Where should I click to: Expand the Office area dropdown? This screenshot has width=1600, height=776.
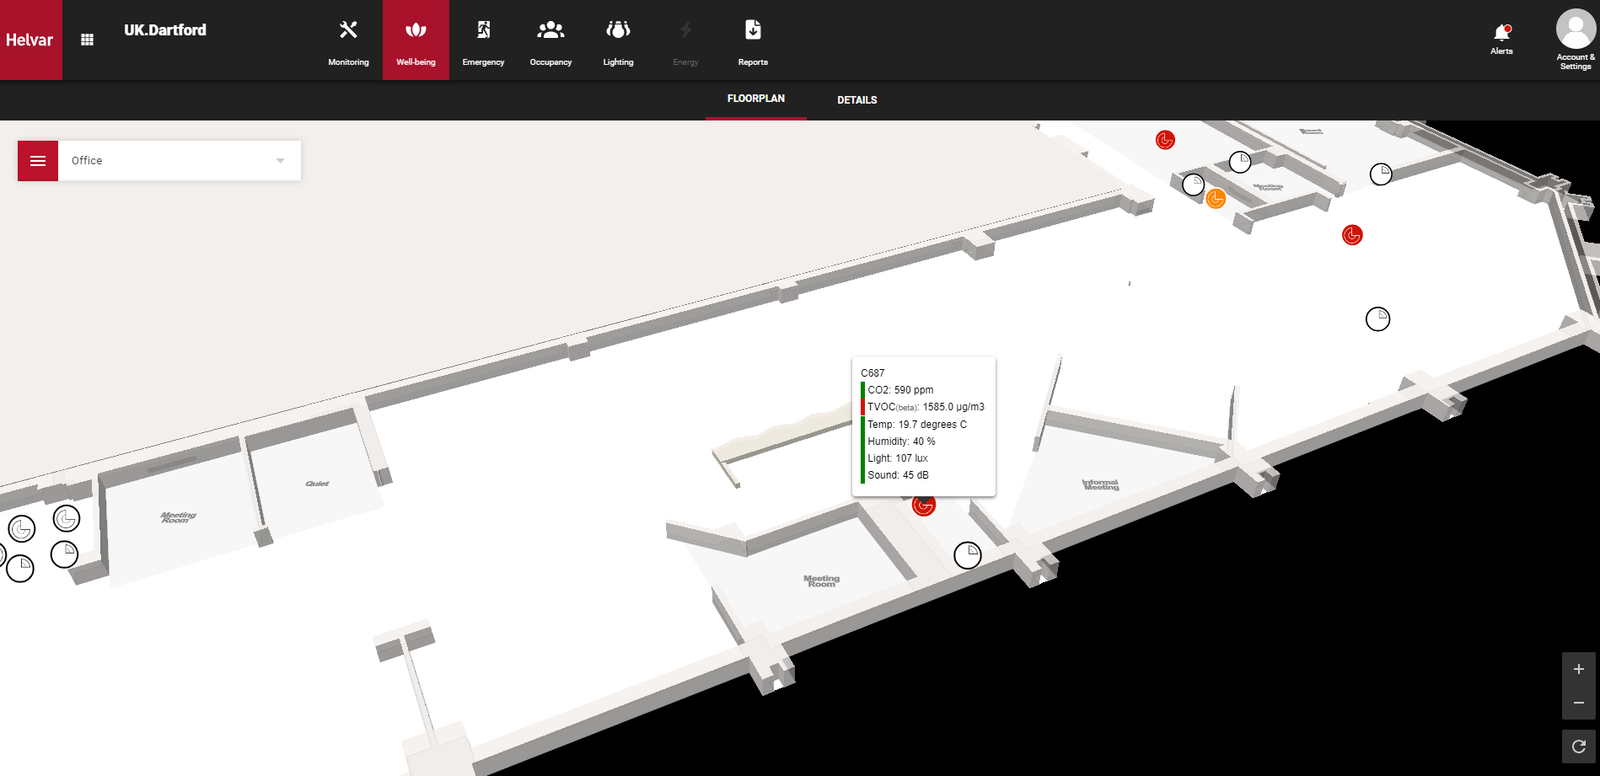tap(179, 160)
